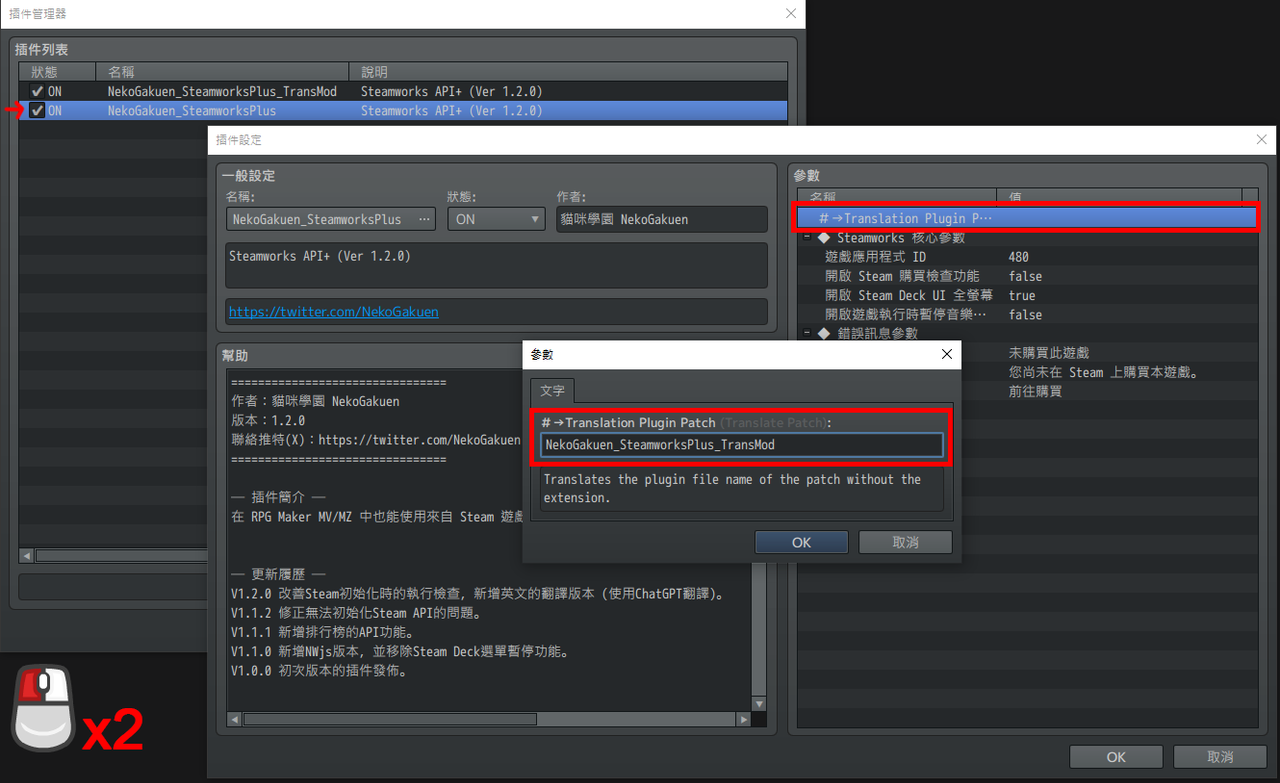
Task: Click the 您尚未在 Steam 上購買本遊戲 value
Action: [1105, 372]
